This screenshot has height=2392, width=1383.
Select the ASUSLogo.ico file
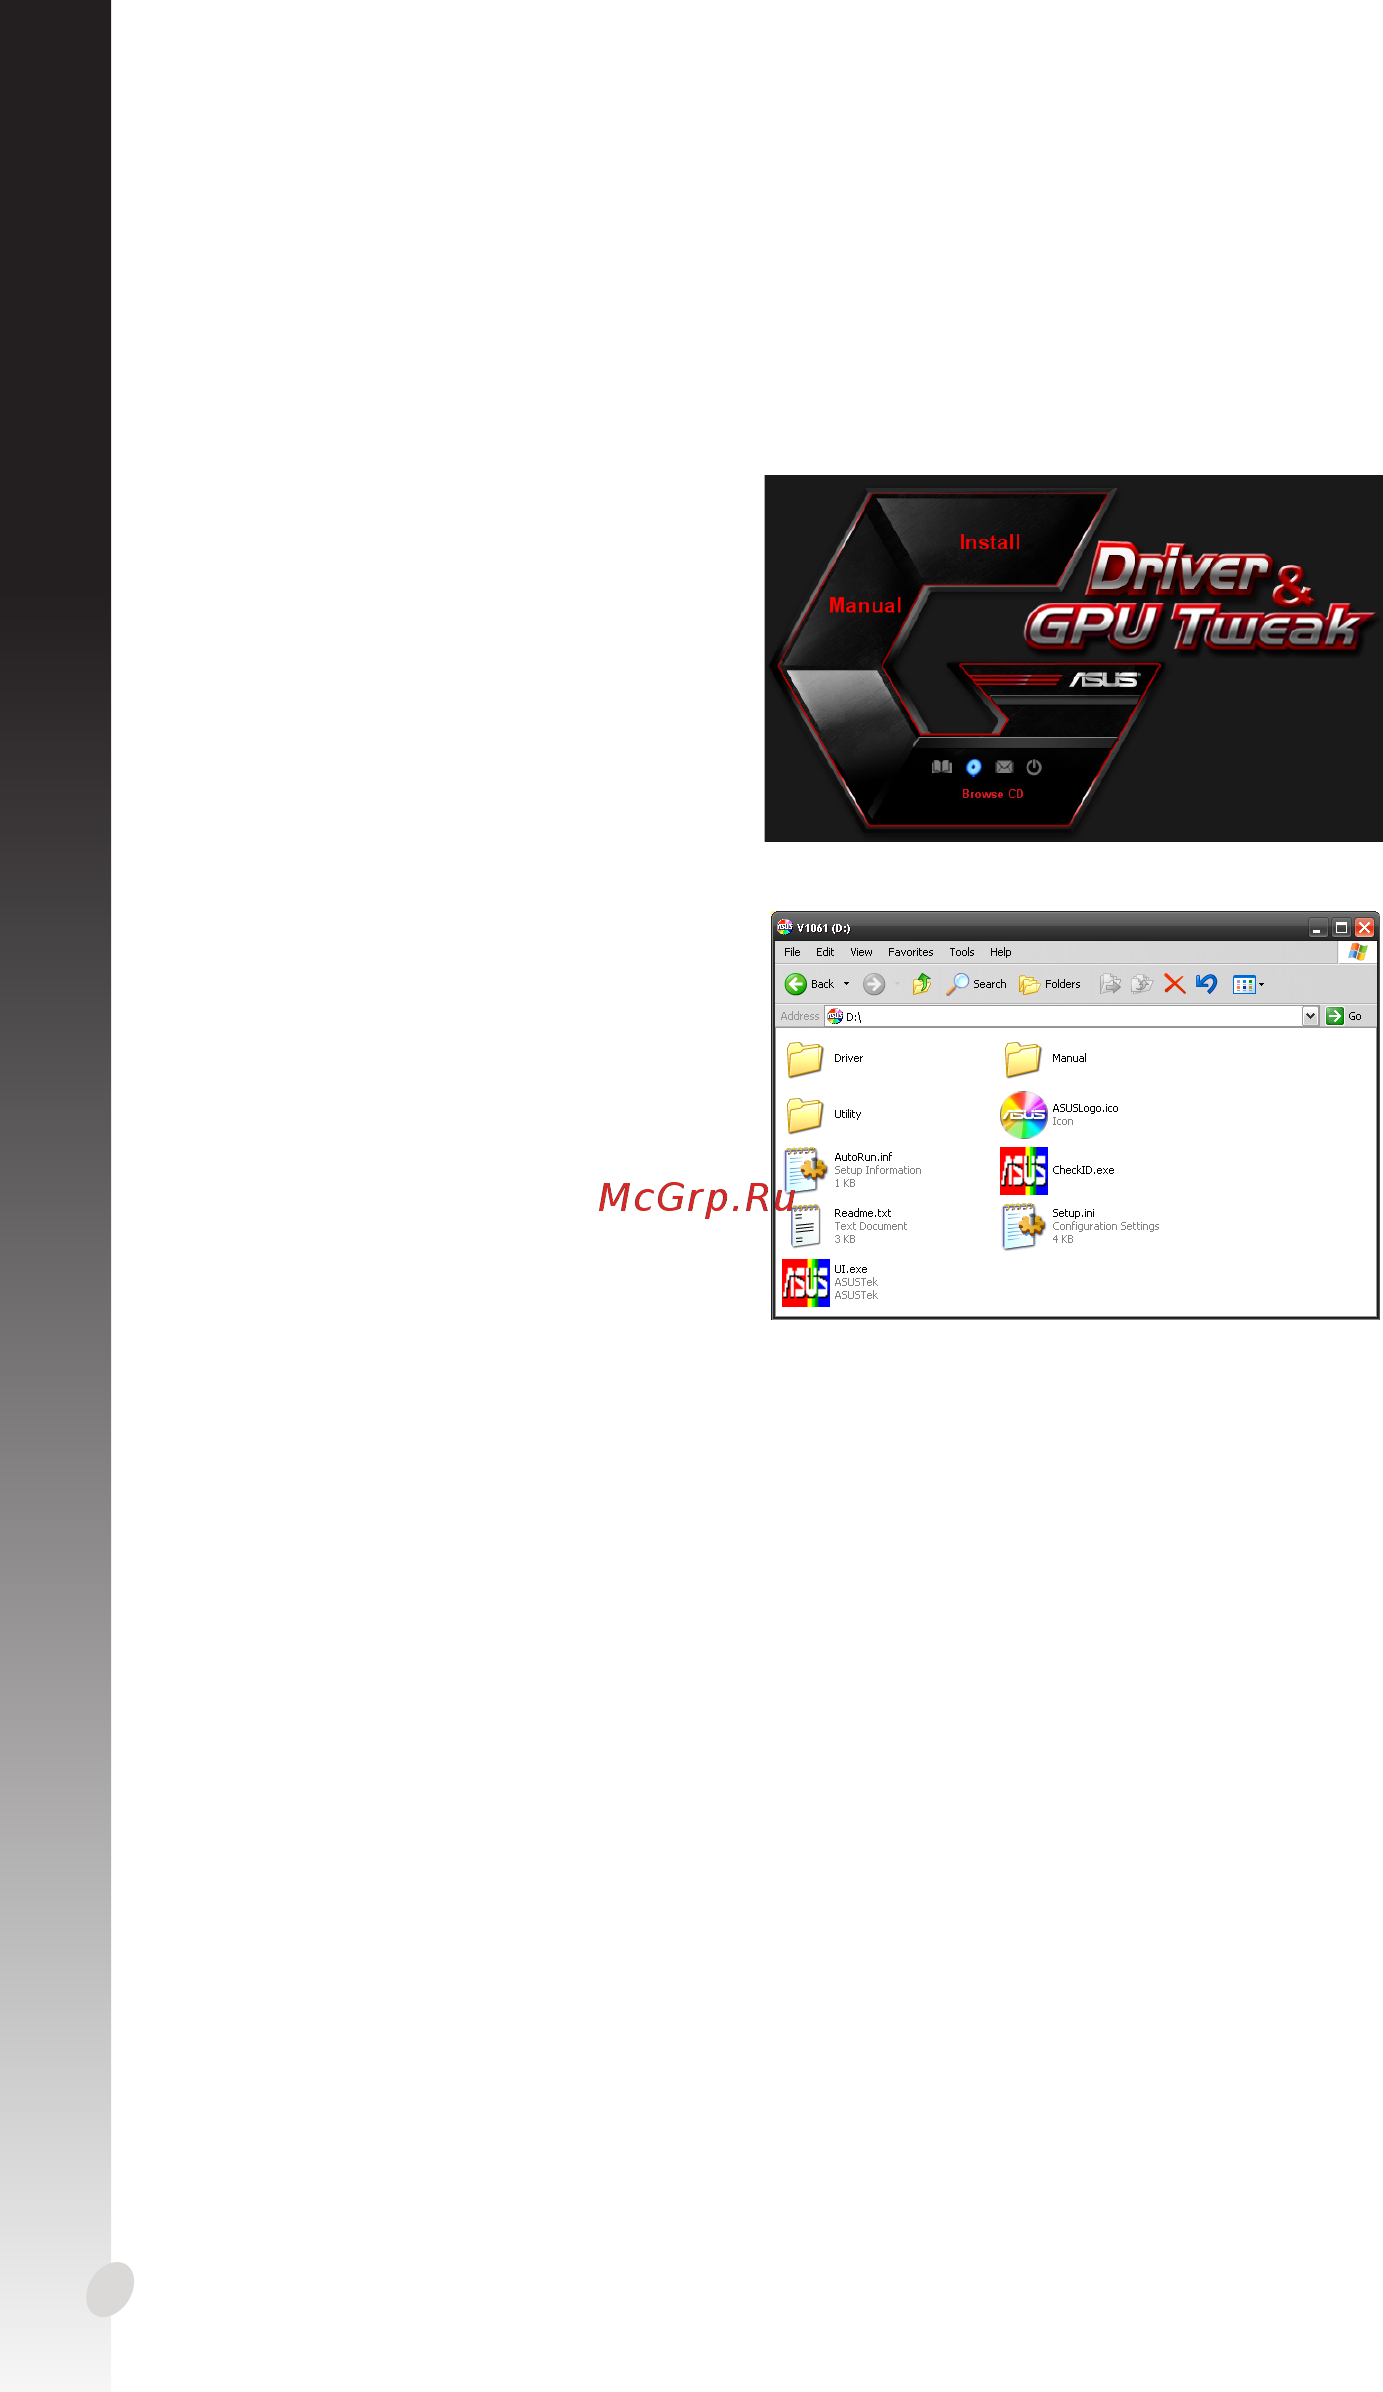[1060, 1114]
